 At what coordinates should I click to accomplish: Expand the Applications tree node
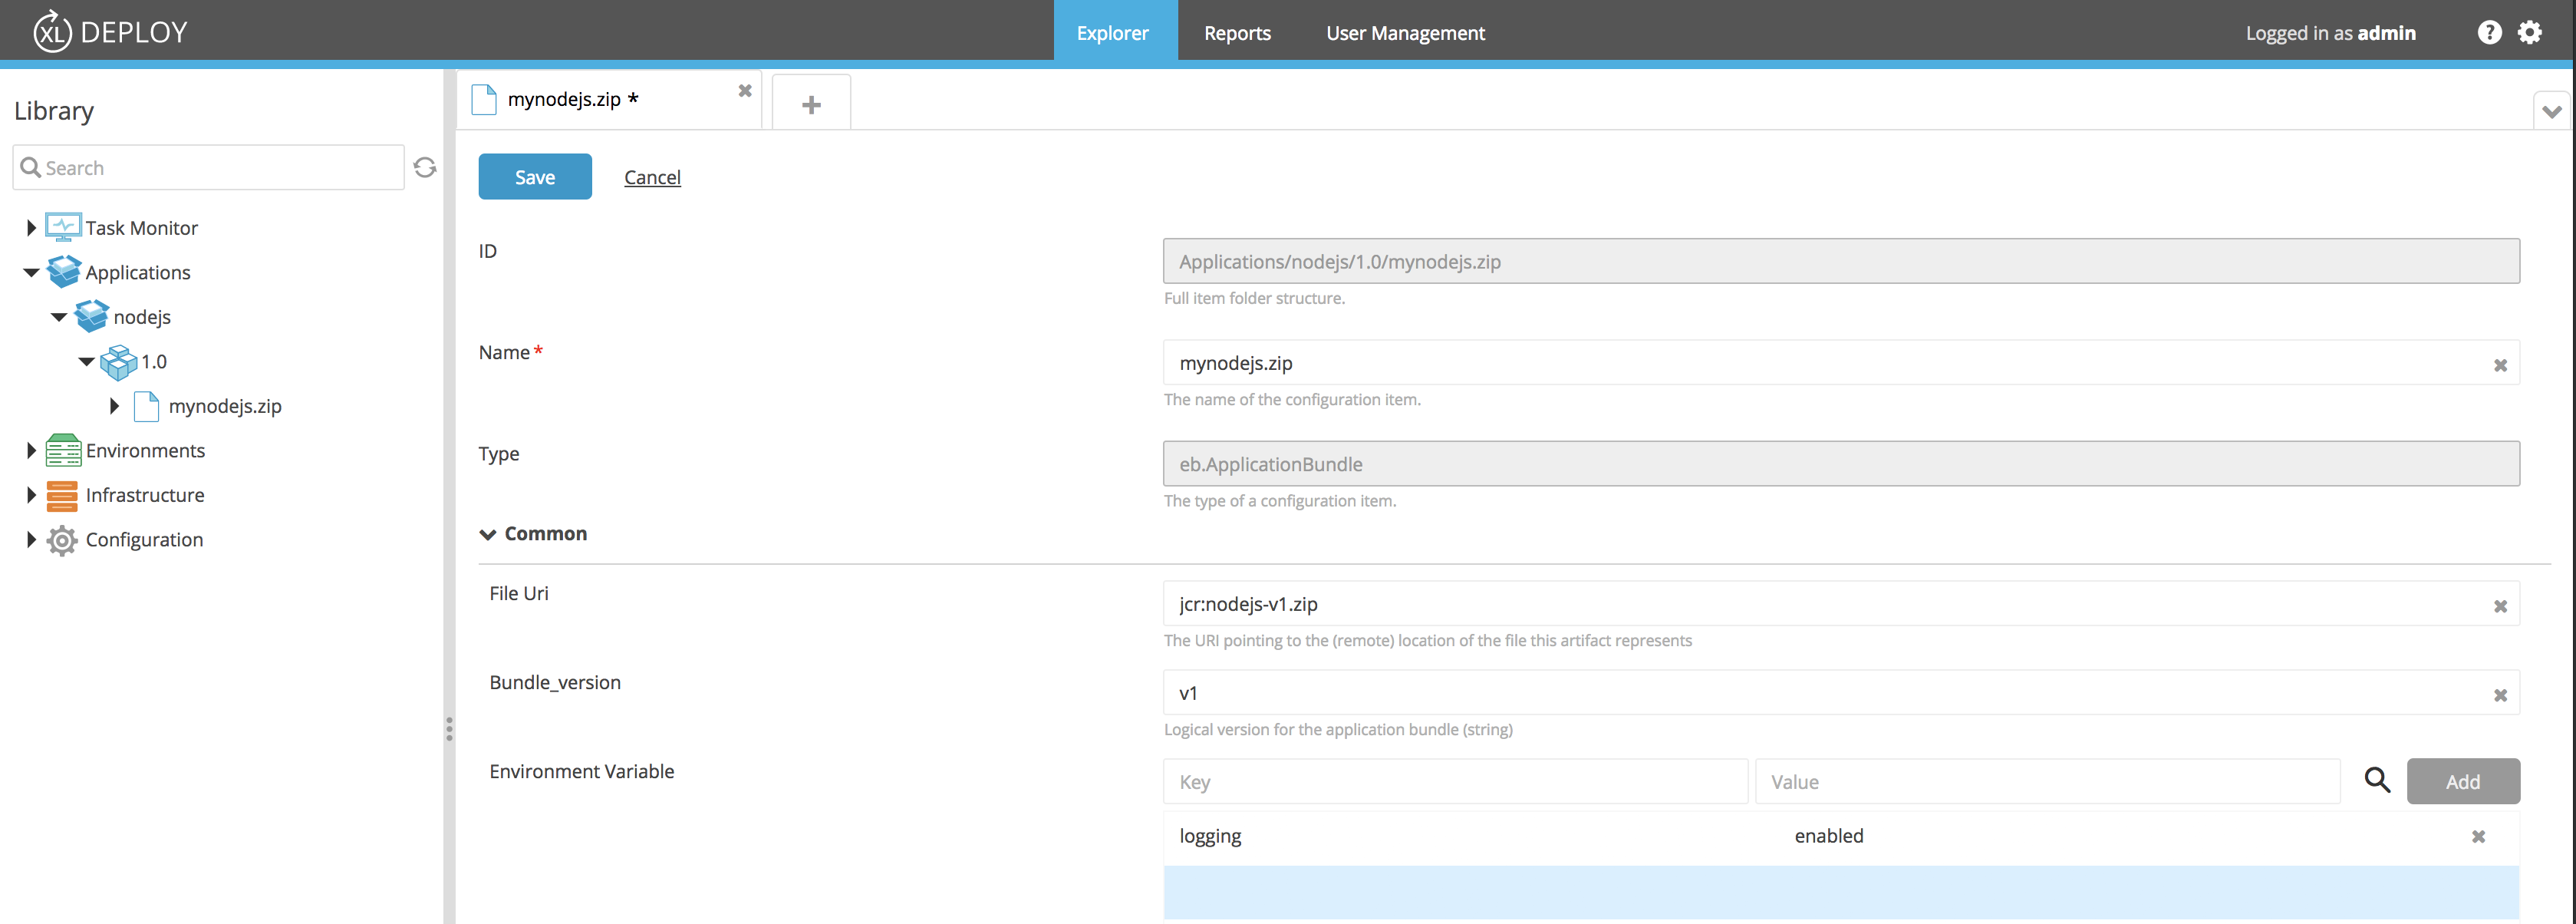(x=30, y=271)
